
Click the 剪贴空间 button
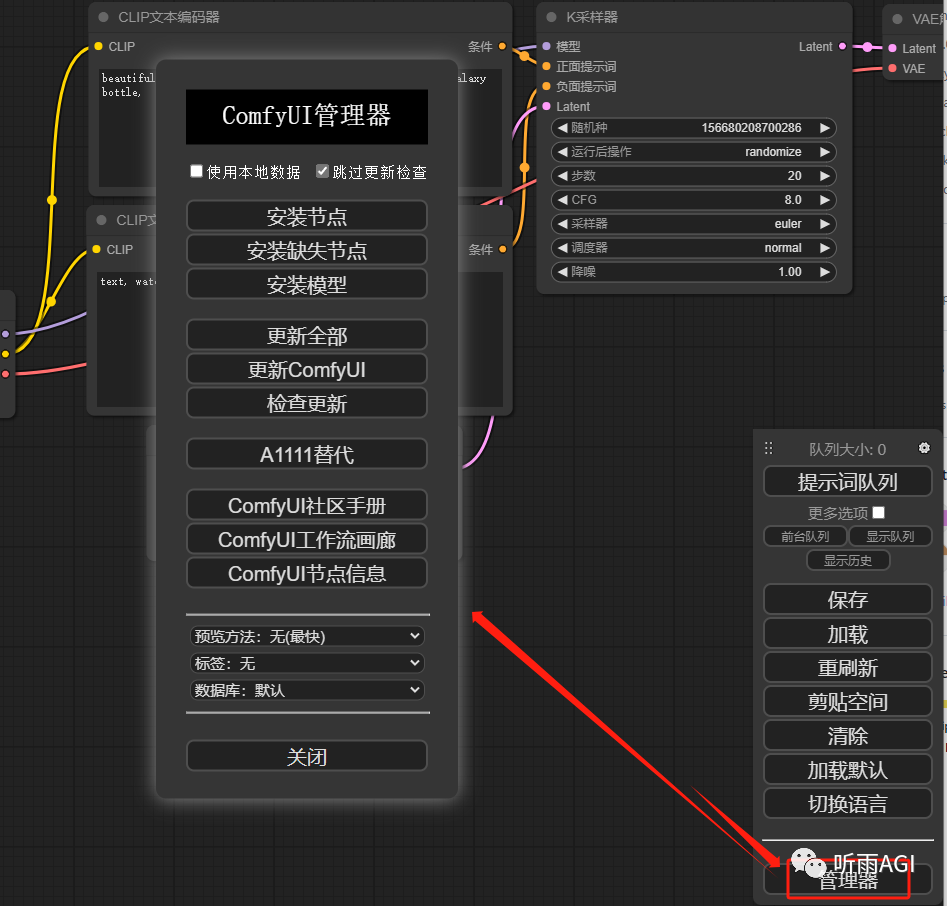pos(848,701)
